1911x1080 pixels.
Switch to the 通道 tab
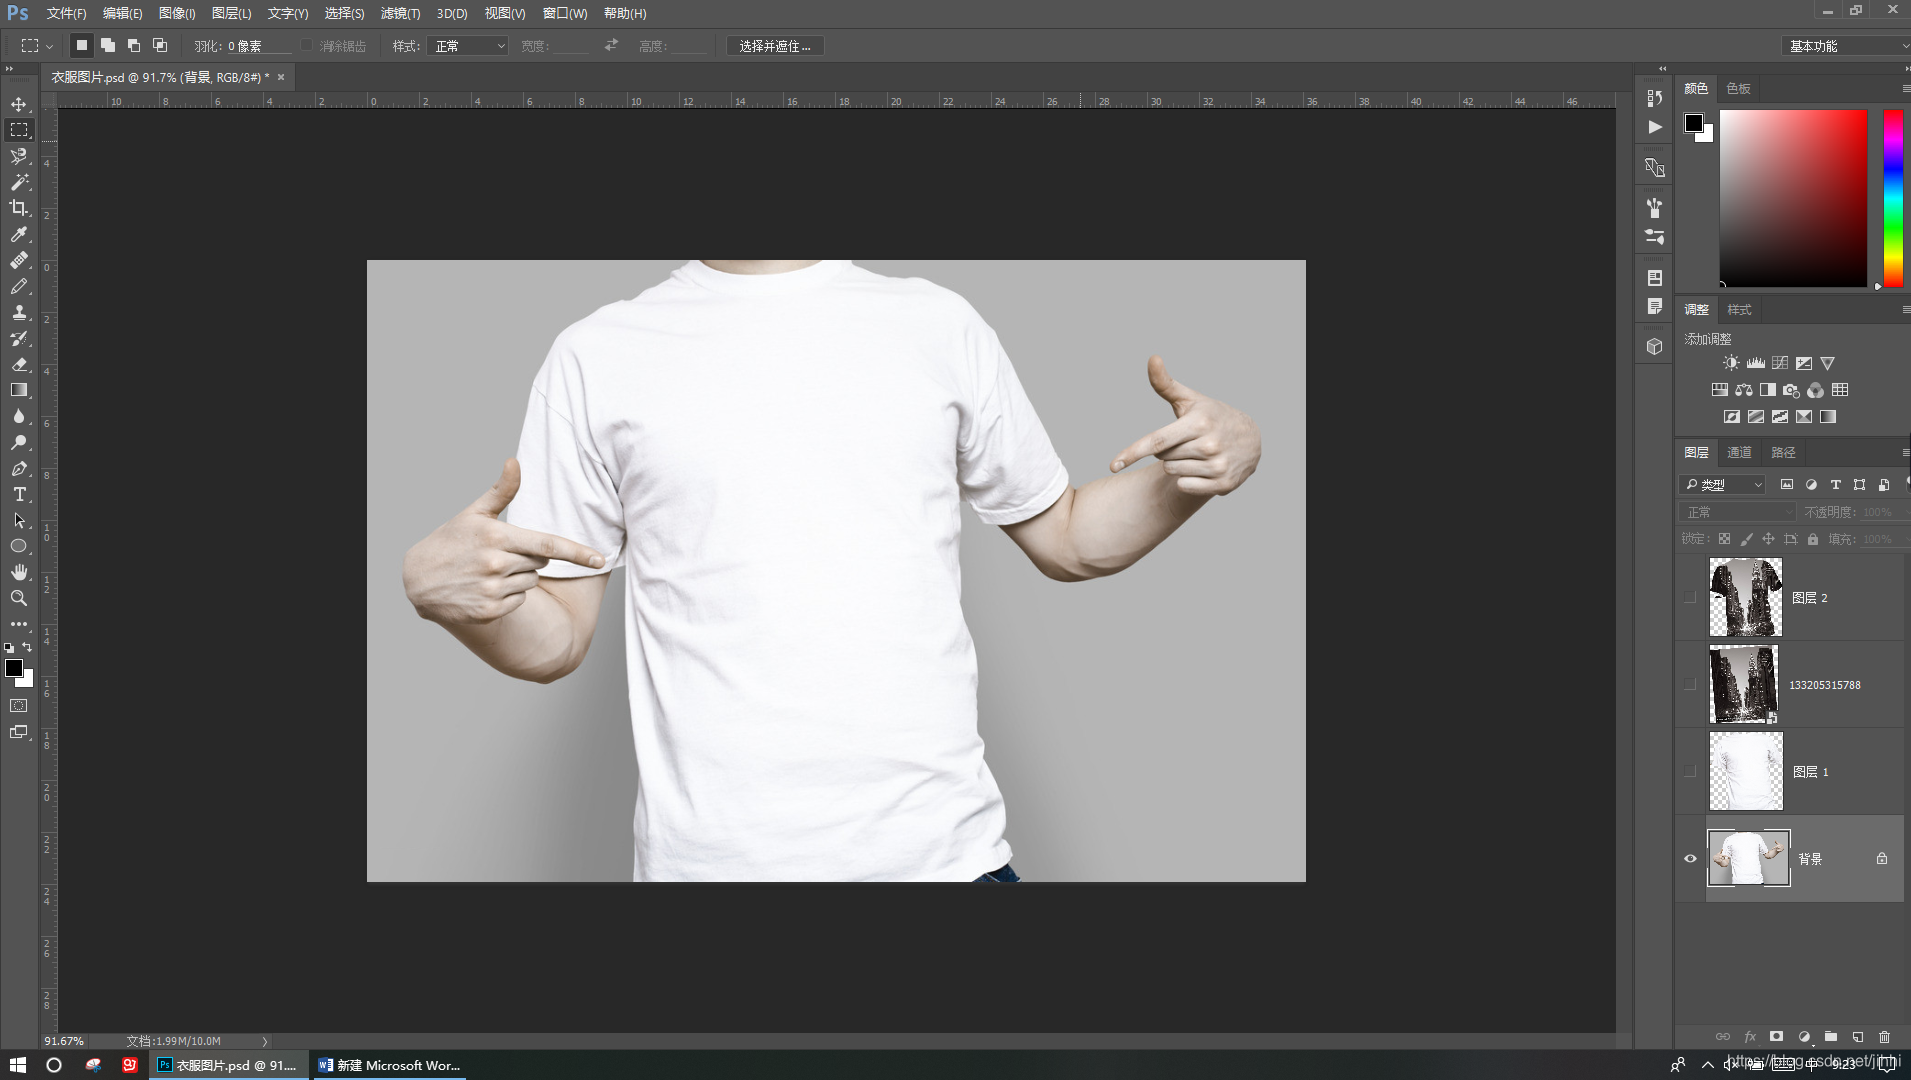click(1739, 453)
